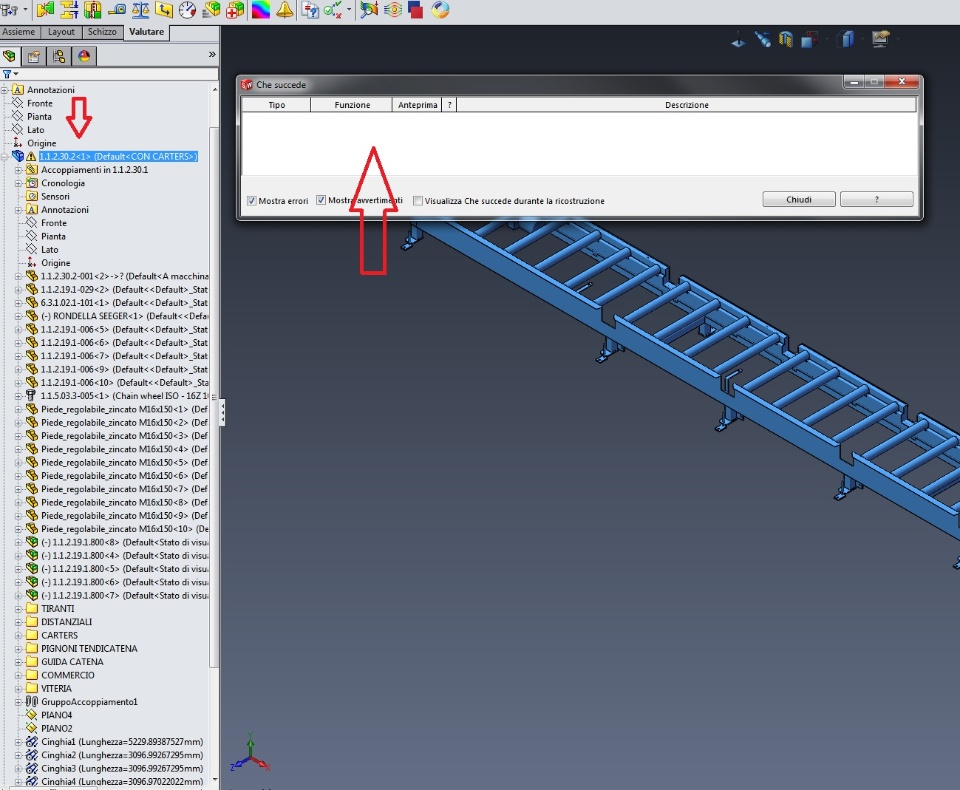Enable Visualizza Che succede durante la ricostruzione
960x790 pixels.
pos(418,201)
